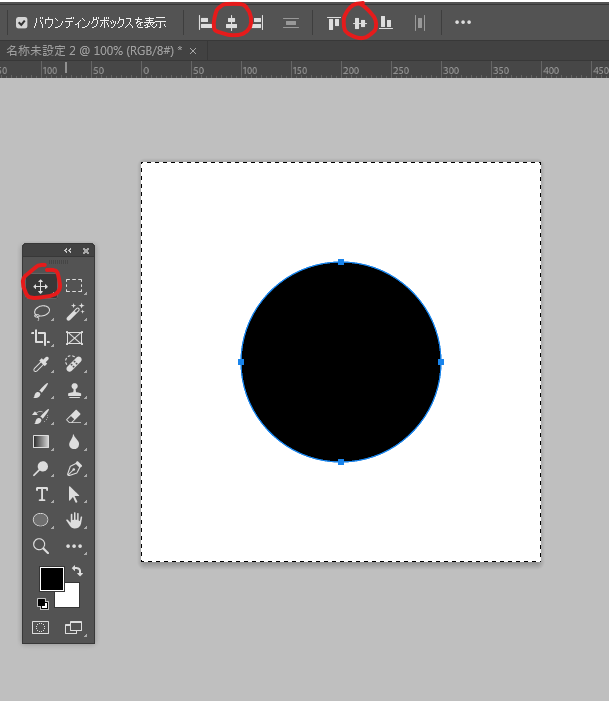Click align horizontal centers button
Screen dimensions: 609x701
pos(231,22)
